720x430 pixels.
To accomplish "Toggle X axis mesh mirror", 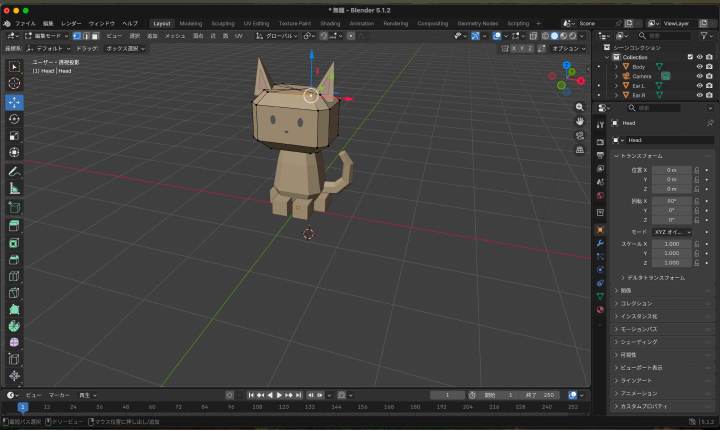I will 514,48.
